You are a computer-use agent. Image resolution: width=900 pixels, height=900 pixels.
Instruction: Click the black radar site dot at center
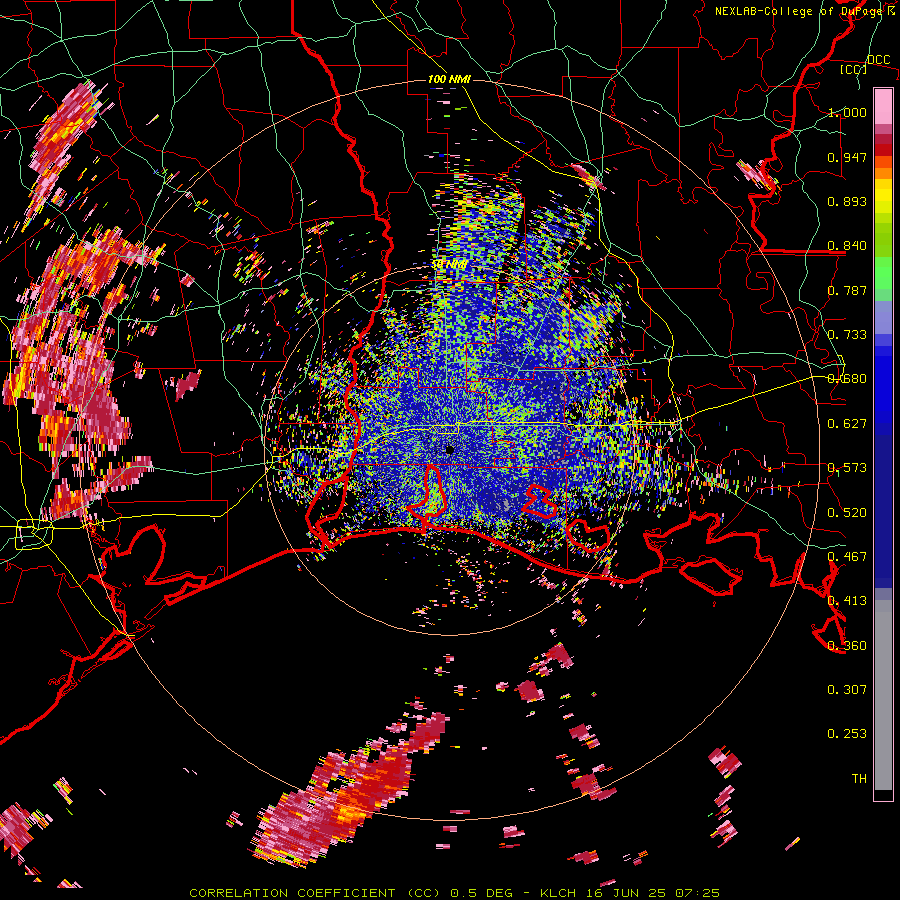(450, 451)
